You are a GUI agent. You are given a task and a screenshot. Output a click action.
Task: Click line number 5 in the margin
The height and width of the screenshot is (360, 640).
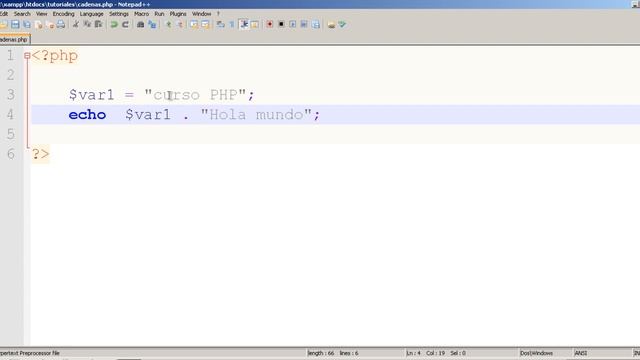(11, 134)
